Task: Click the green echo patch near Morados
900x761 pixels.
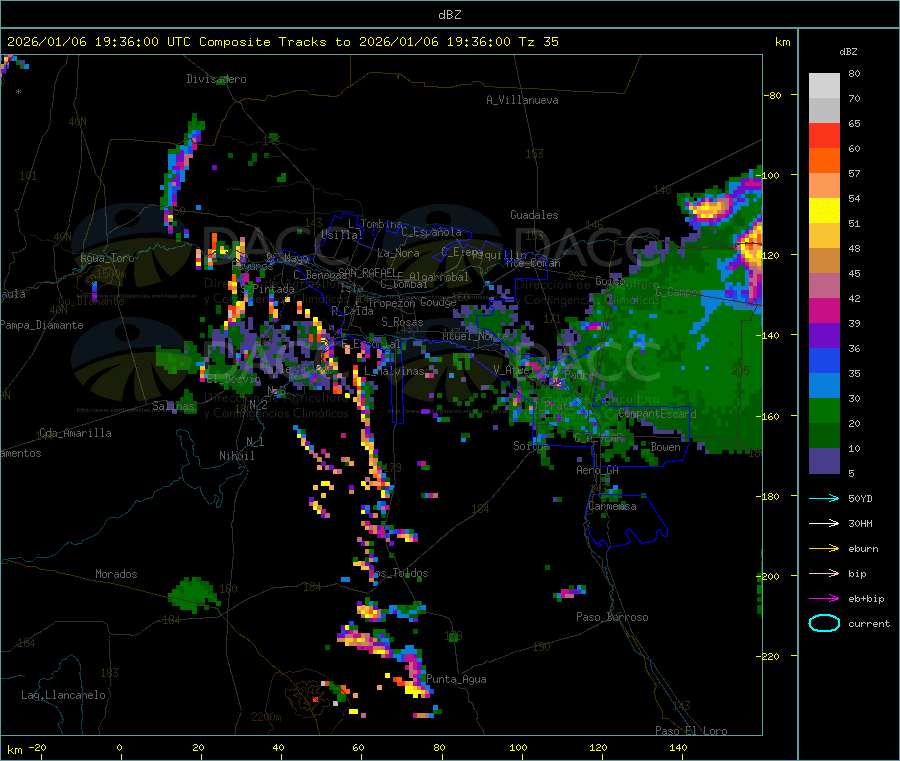Action: (193, 595)
